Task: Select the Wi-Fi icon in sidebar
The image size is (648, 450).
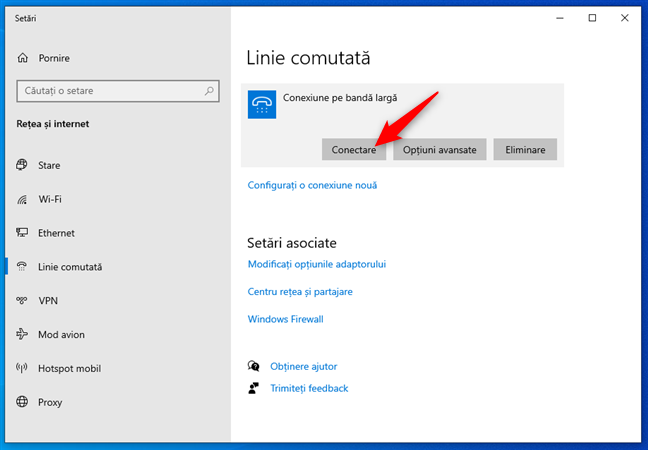Action: click(x=22, y=199)
